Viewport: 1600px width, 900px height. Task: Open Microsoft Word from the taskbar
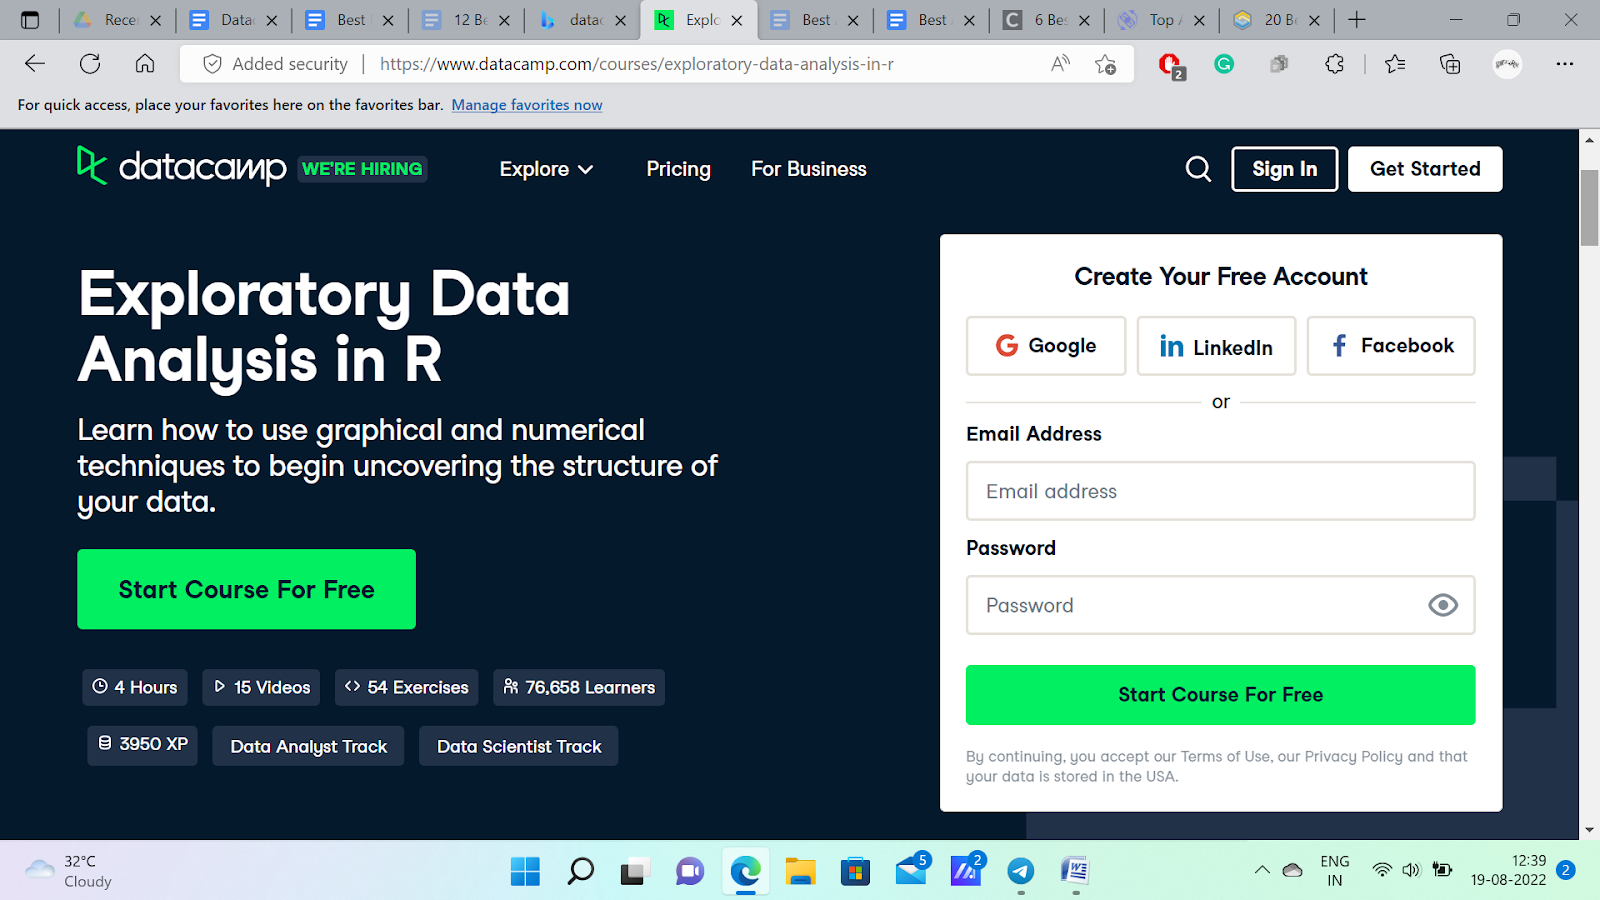pos(1075,871)
